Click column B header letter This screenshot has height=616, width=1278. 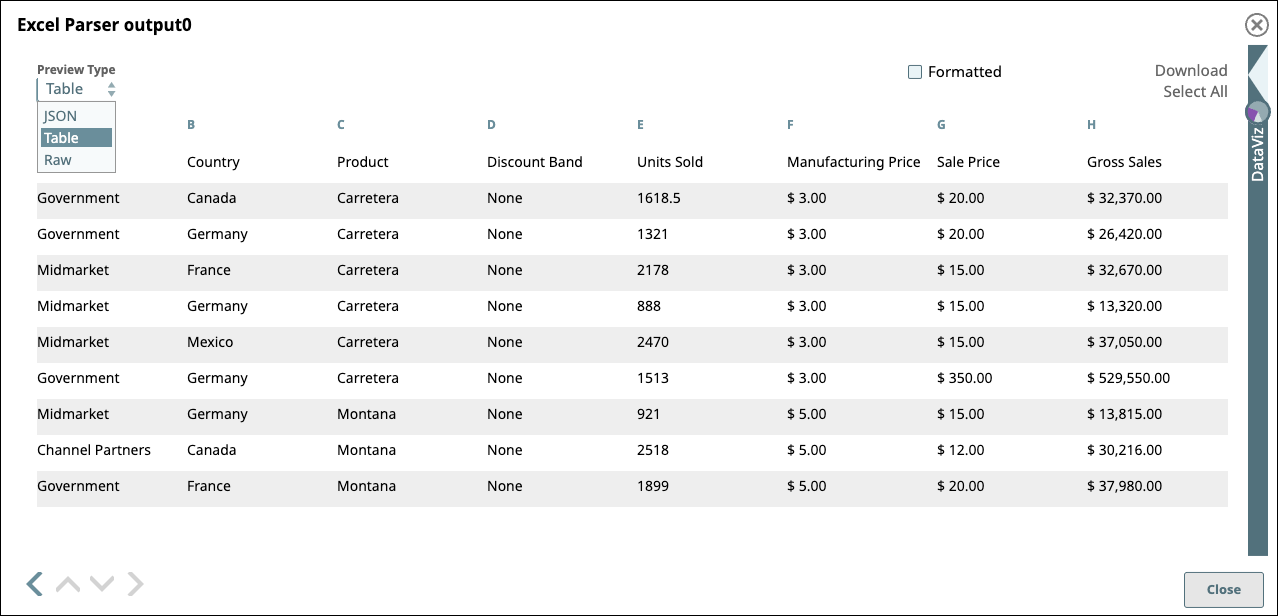(x=191, y=125)
